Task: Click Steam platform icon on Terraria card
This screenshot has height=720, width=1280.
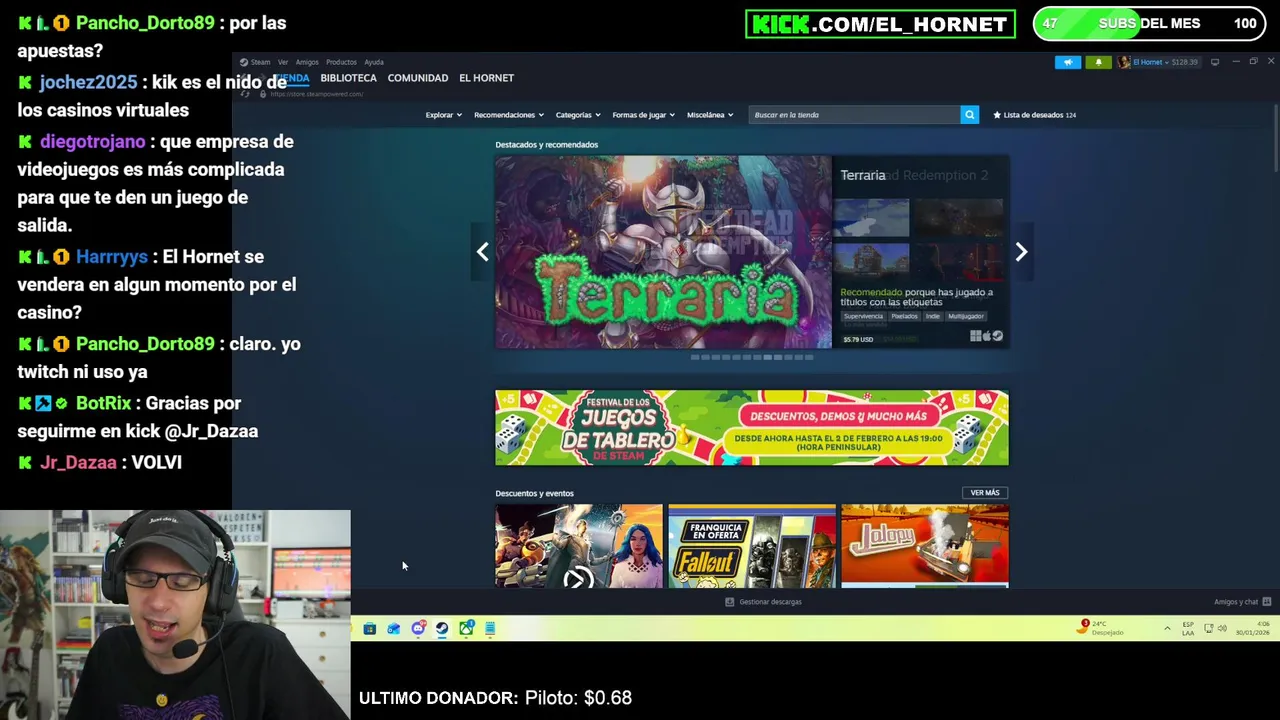Action: (x=998, y=336)
